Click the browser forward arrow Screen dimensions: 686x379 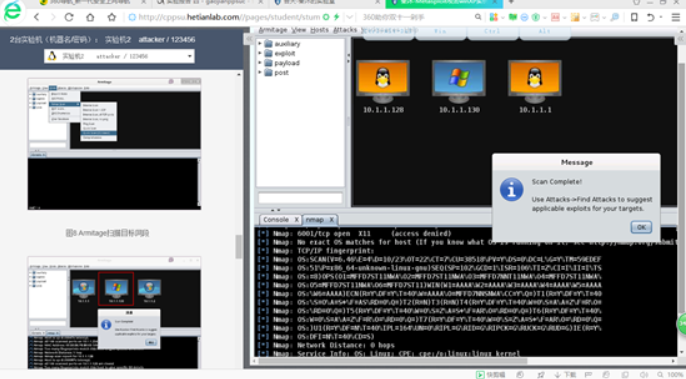tap(53, 17)
